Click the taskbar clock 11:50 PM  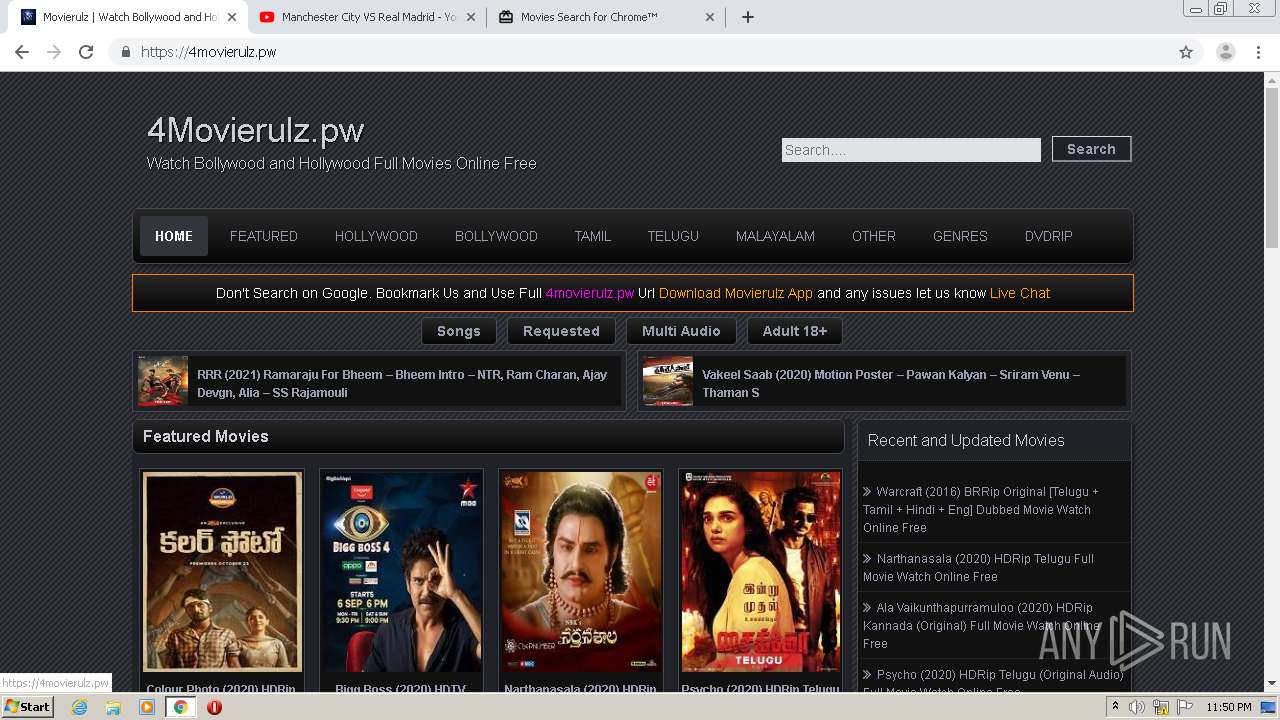[x=1229, y=707]
